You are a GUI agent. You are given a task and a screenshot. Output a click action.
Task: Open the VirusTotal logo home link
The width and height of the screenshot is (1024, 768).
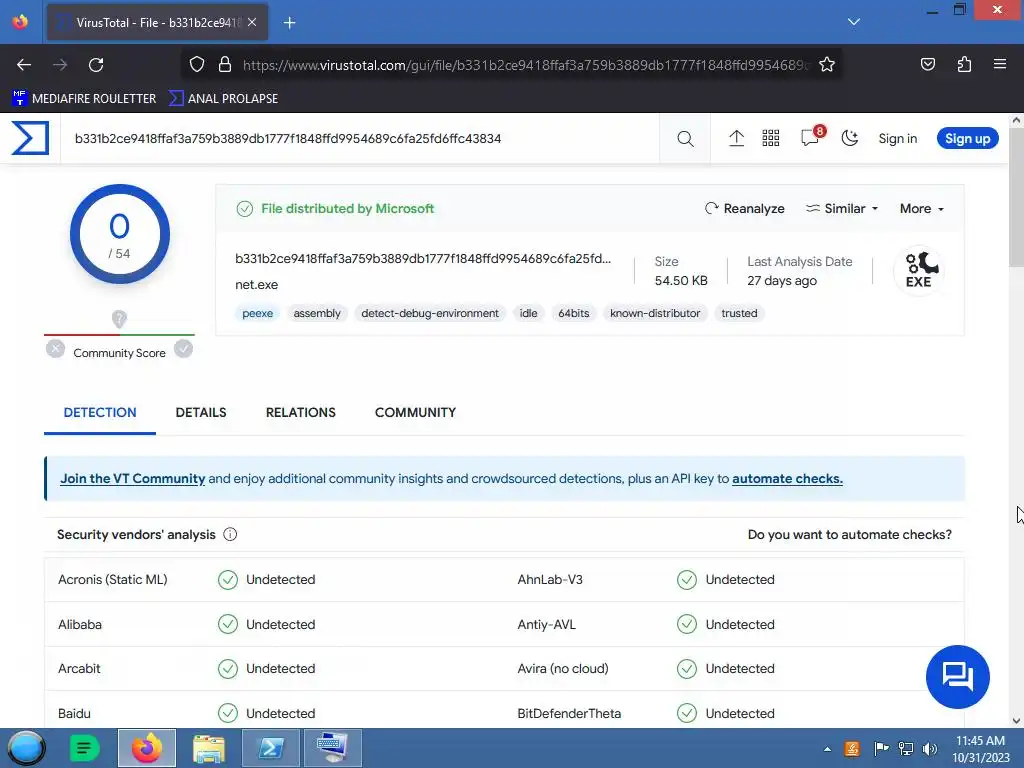pyautogui.click(x=30, y=138)
